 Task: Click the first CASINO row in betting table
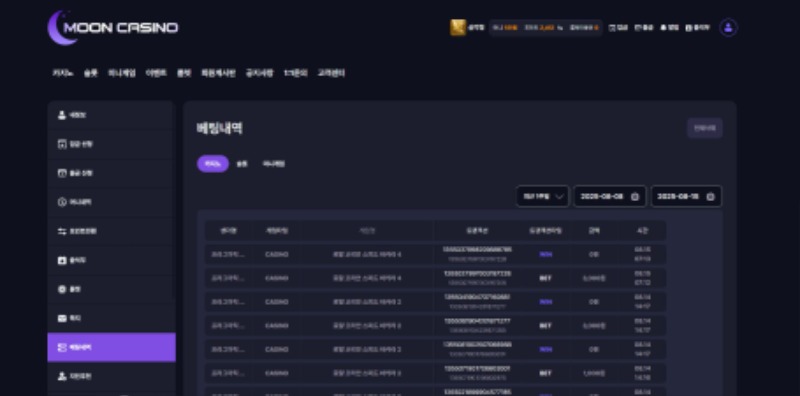(435, 254)
